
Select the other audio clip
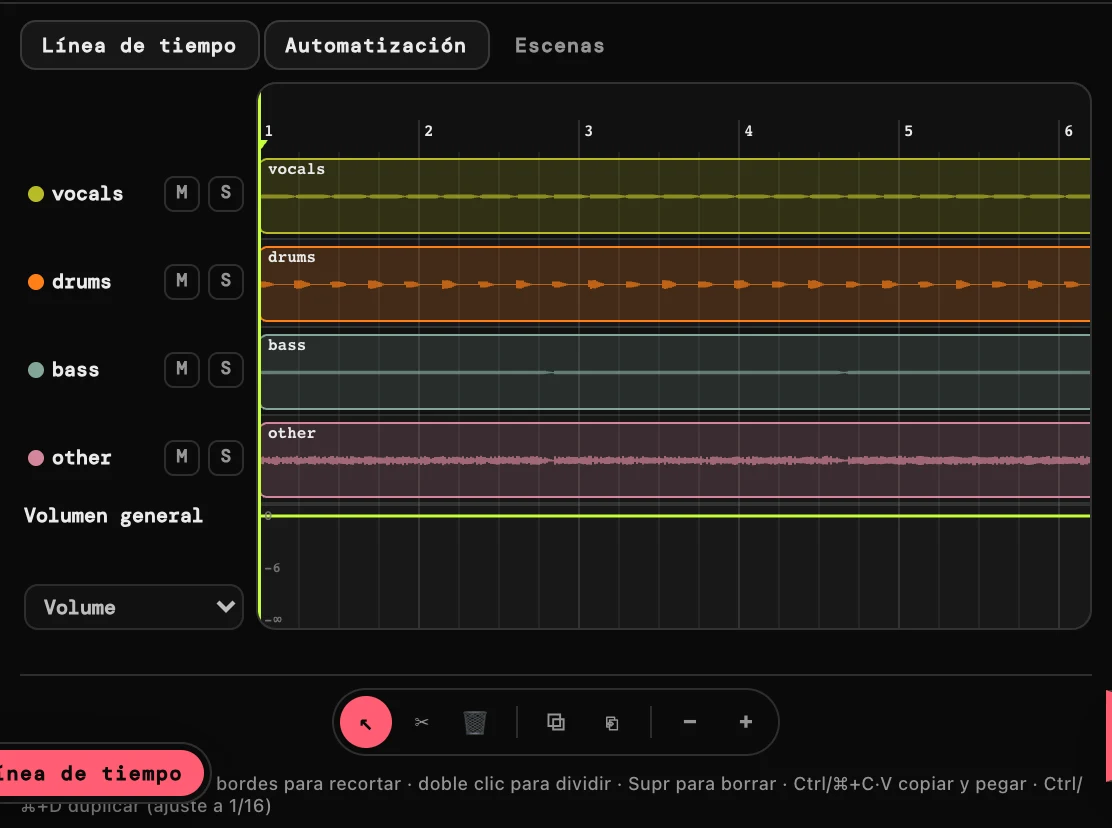675,460
